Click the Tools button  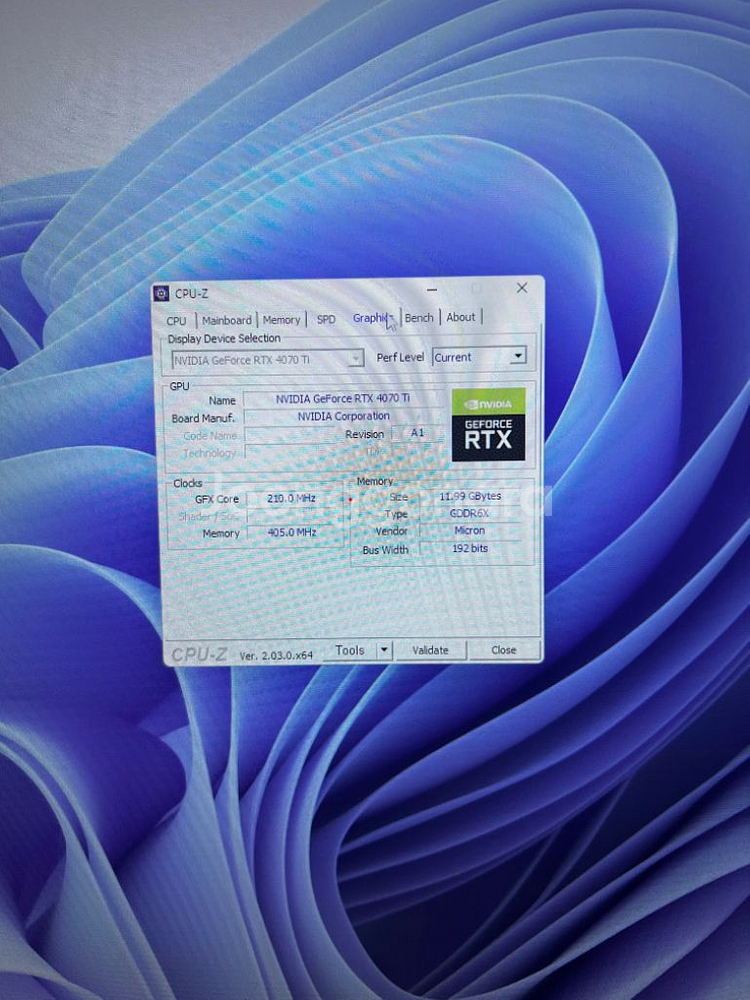(x=349, y=651)
